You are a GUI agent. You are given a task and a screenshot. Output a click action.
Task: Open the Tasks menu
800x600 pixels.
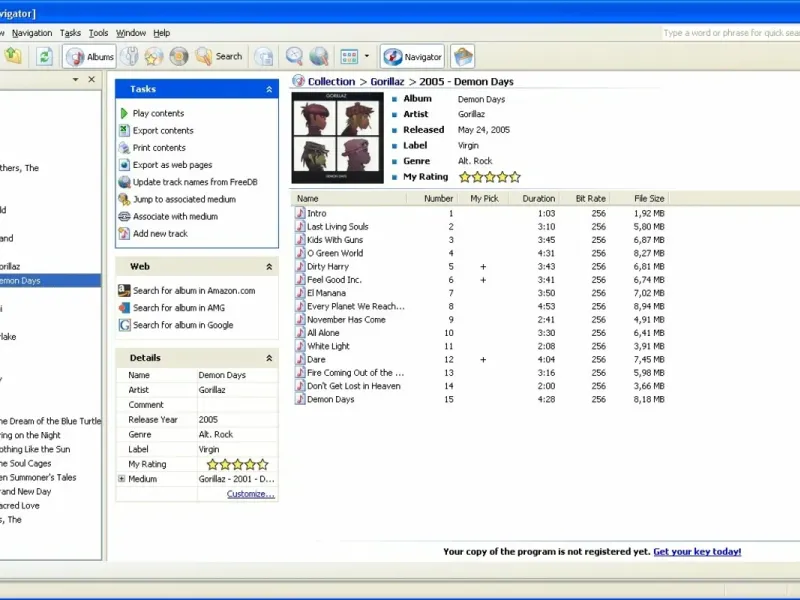(x=70, y=33)
